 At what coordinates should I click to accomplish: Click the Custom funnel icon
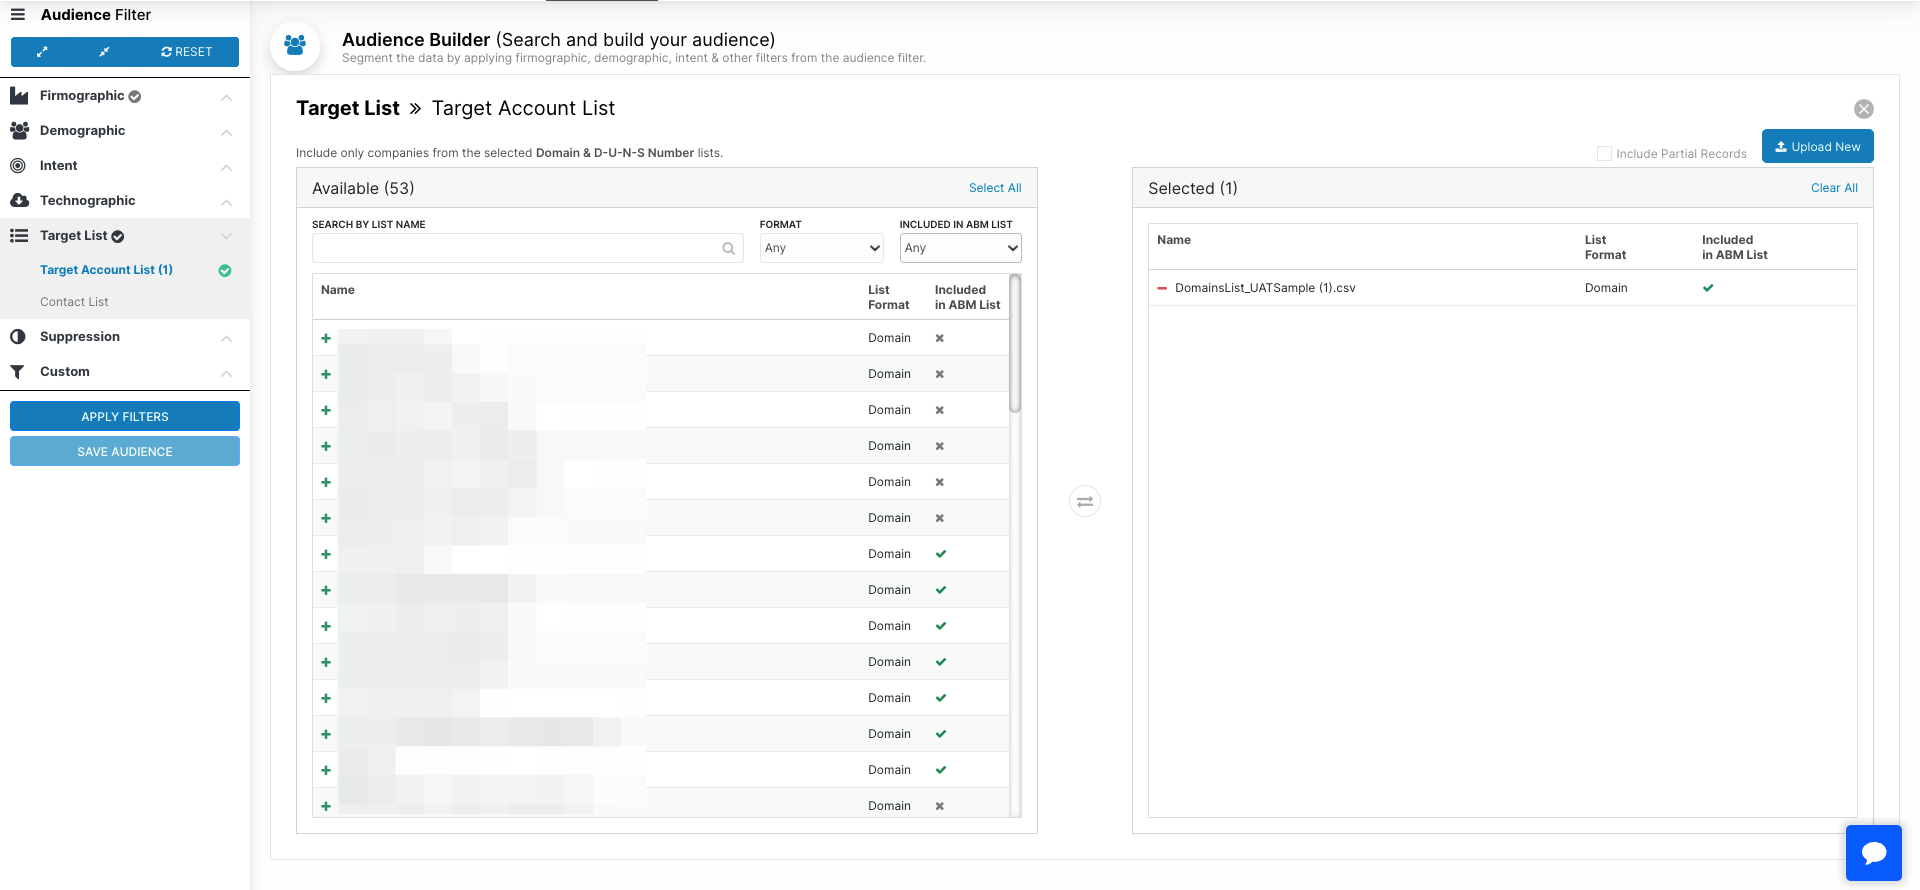[x=18, y=372]
